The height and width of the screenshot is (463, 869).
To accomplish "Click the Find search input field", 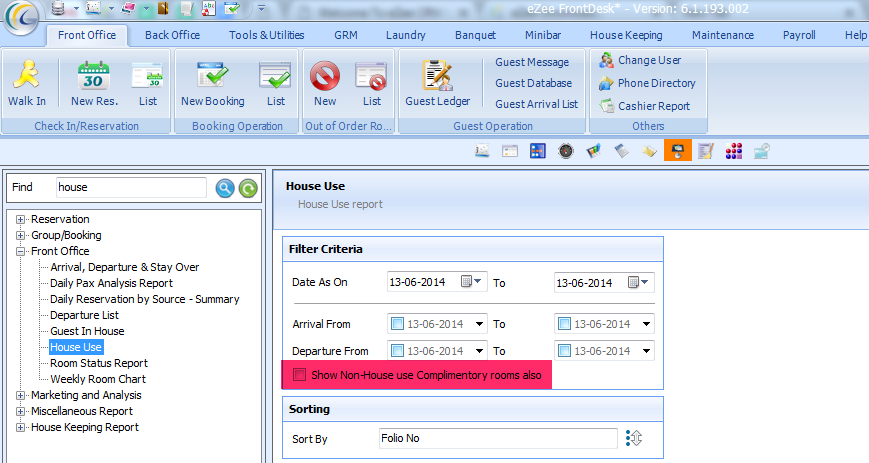I will (x=131, y=187).
